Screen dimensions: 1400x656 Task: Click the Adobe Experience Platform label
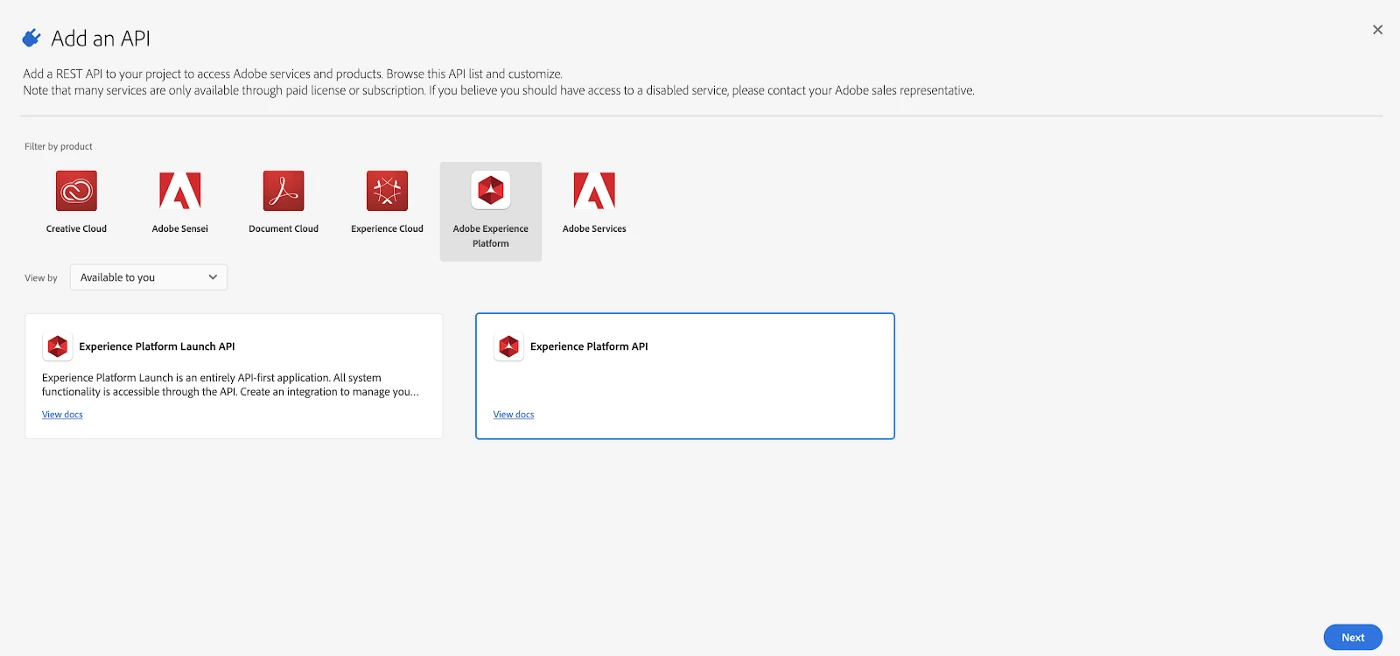[x=491, y=236]
